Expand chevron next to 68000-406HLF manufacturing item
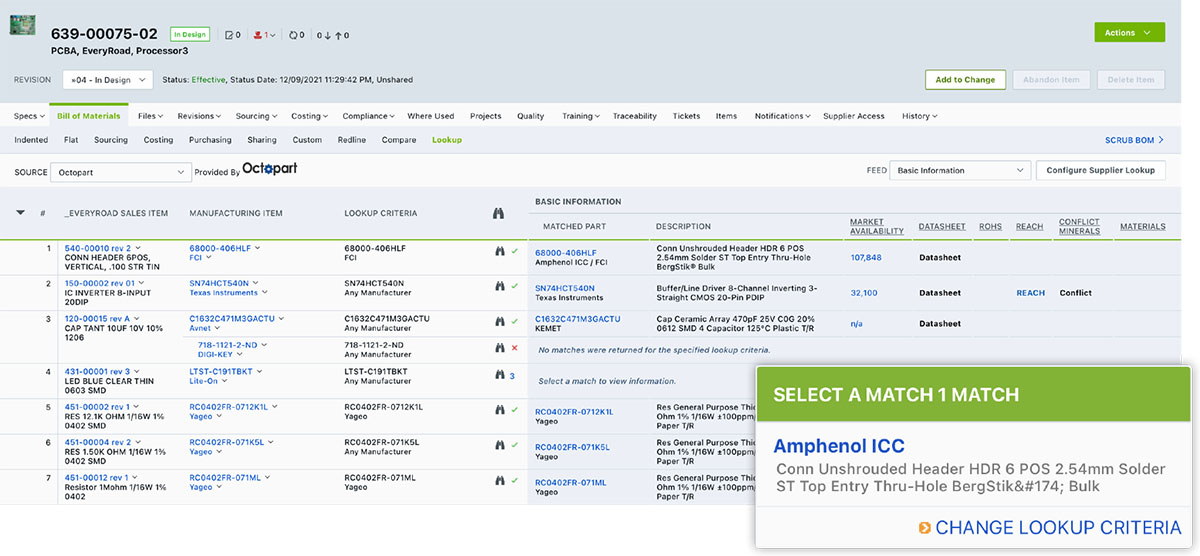Image resolution: width=1200 pixels, height=556 pixels. coord(257,248)
